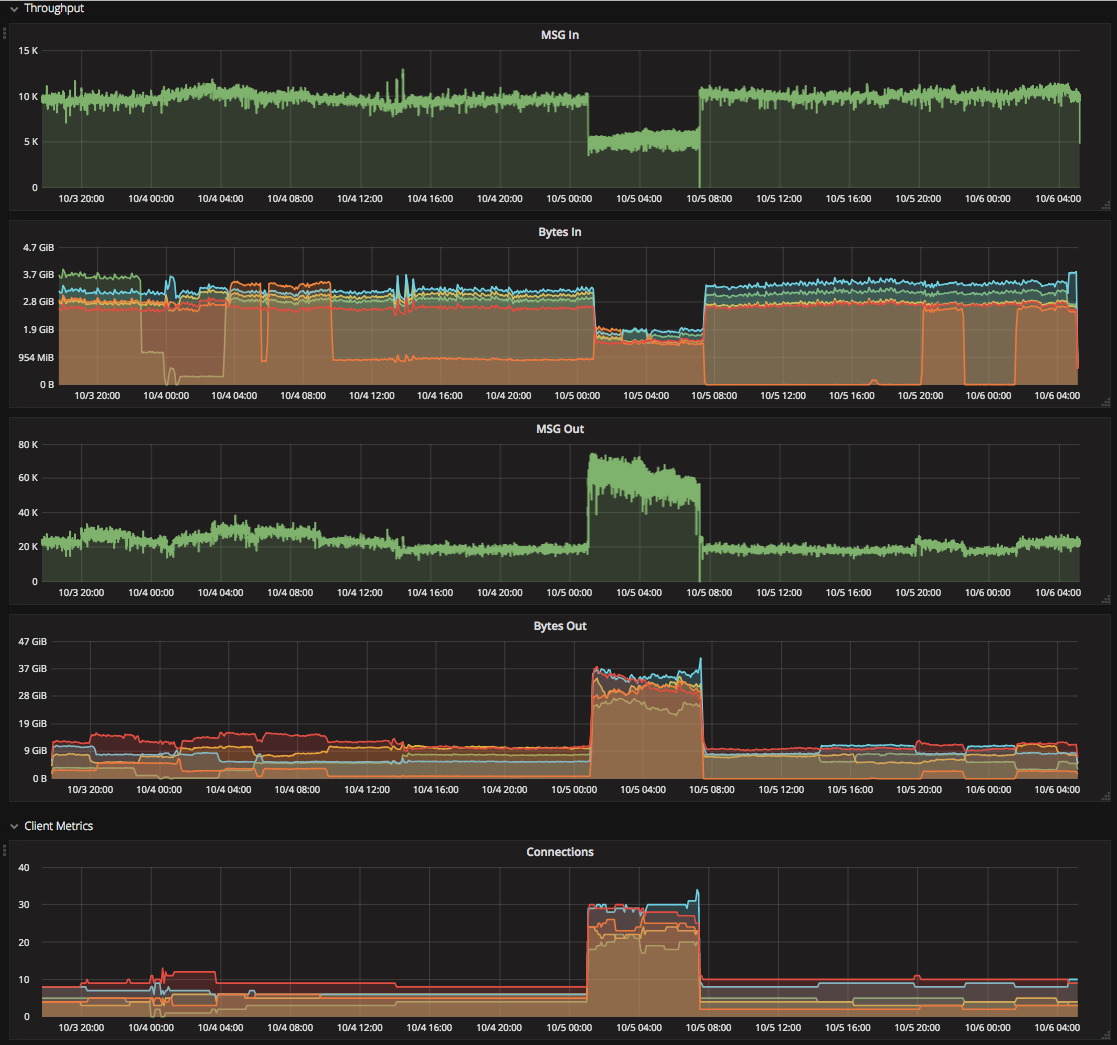Click the 15 K axis label in MSG In
This screenshot has height=1045, width=1117.
[28, 51]
